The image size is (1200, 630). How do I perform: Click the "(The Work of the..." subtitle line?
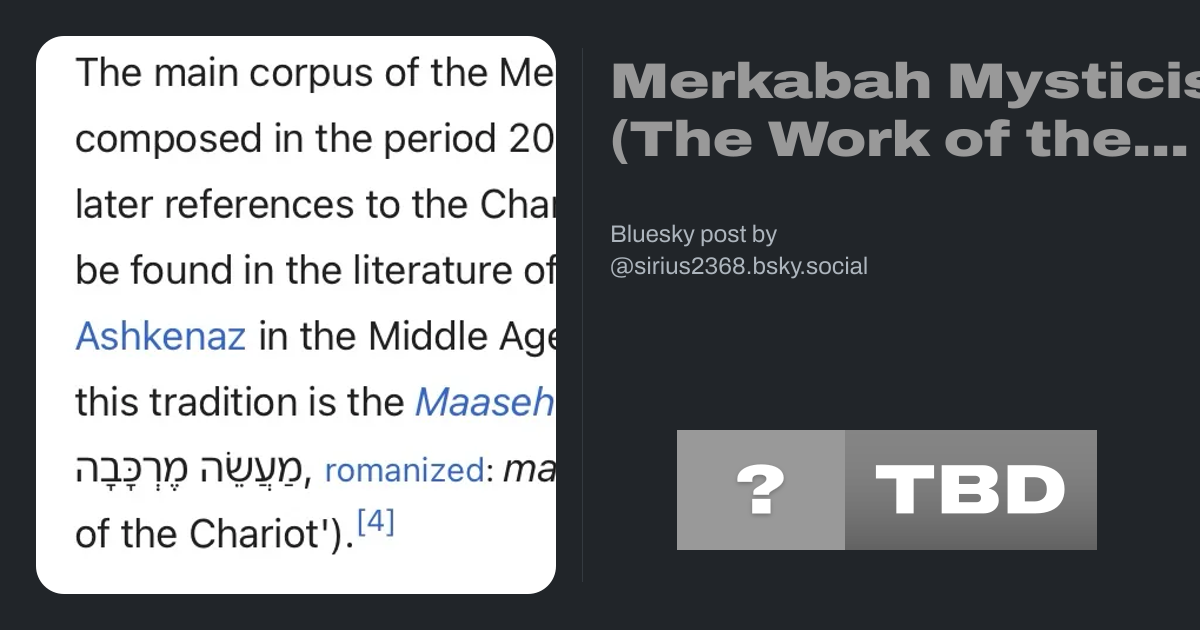point(898,140)
